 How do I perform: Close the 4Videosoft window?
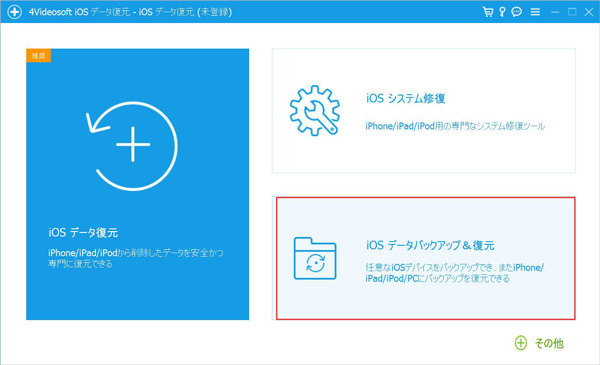589,12
